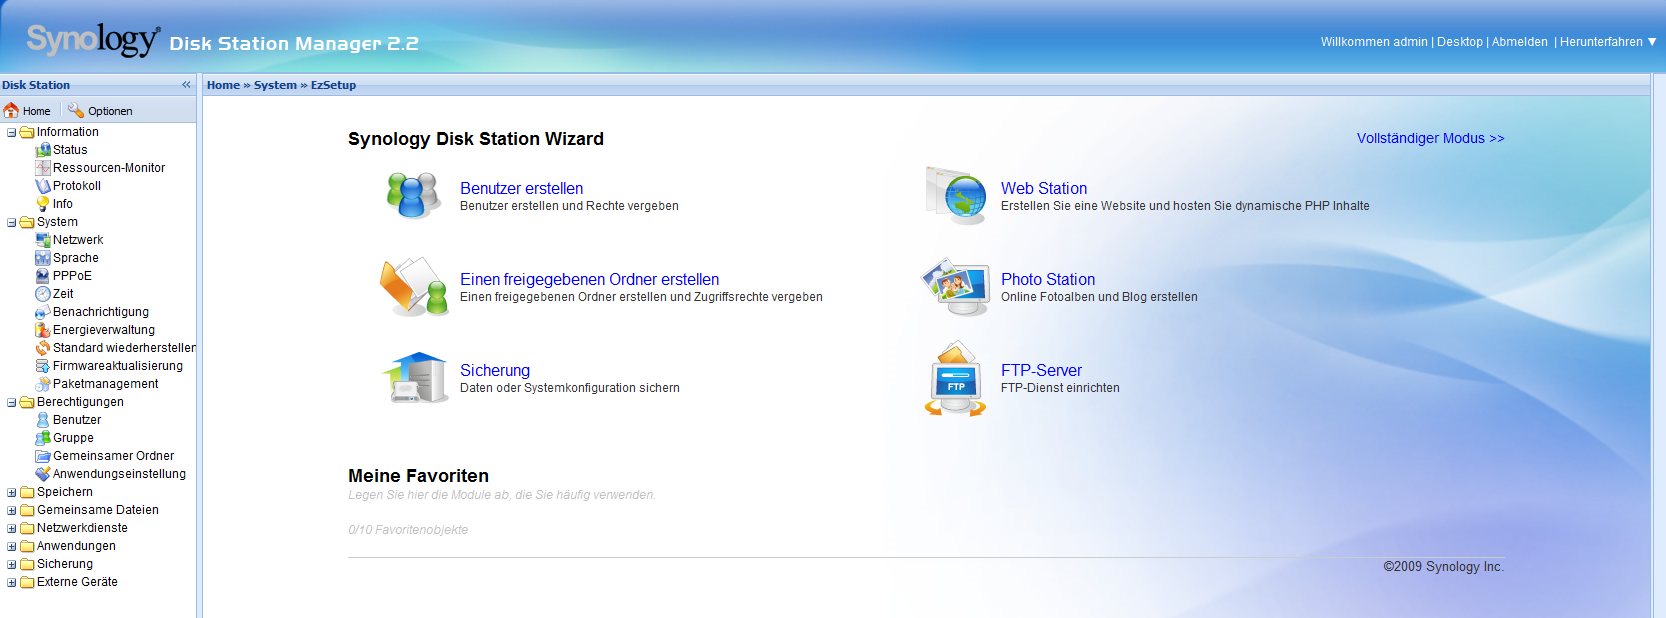Screen dimensions: 1666x618
Task: Click the shared folder wizard icon
Action: (414, 287)
